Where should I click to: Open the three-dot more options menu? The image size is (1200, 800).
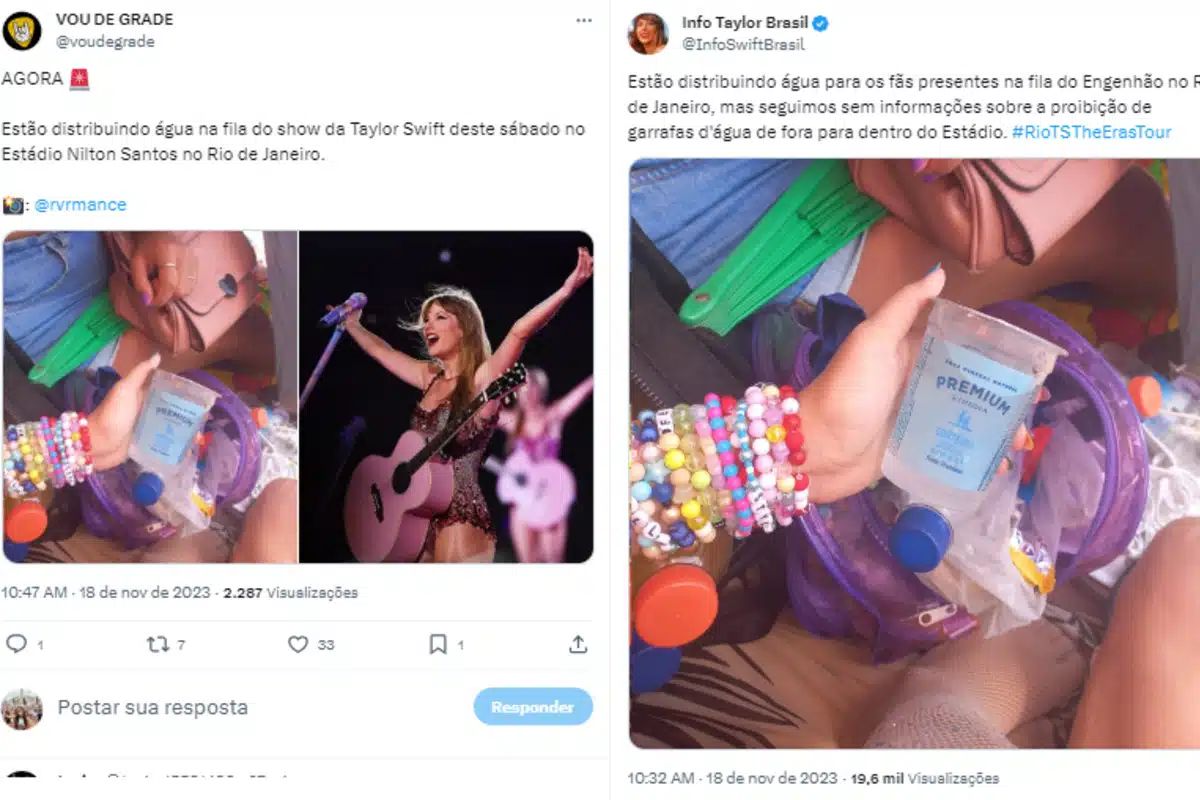tap(583, 20)
